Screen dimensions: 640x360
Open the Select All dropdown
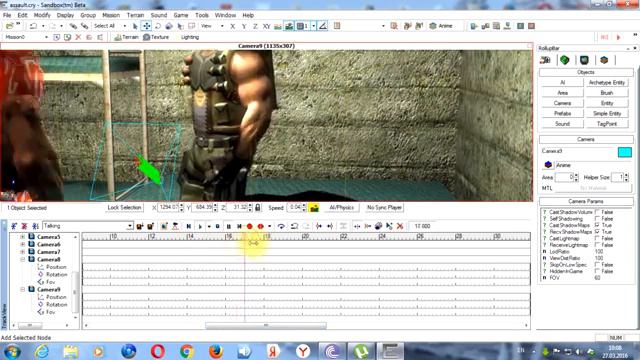(x=124, y=26)
